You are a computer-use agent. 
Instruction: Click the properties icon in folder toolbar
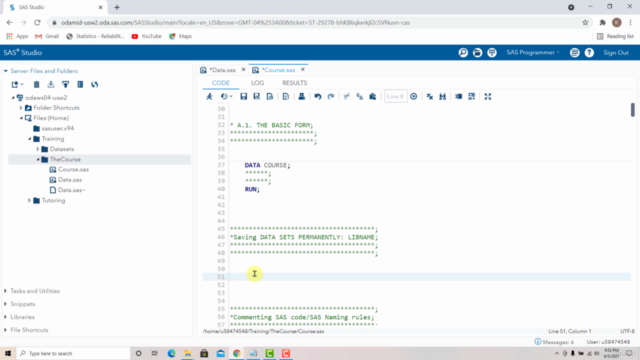pyautogui.click(x=80, y=84)
